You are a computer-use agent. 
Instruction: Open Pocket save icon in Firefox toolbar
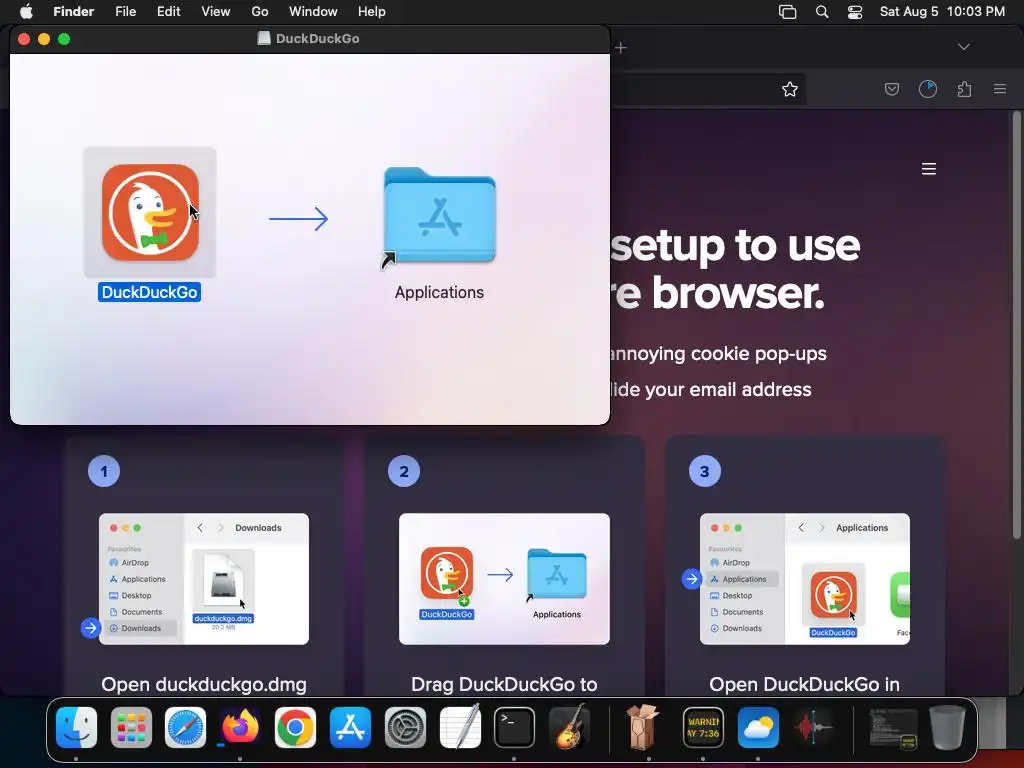(891, 89)
